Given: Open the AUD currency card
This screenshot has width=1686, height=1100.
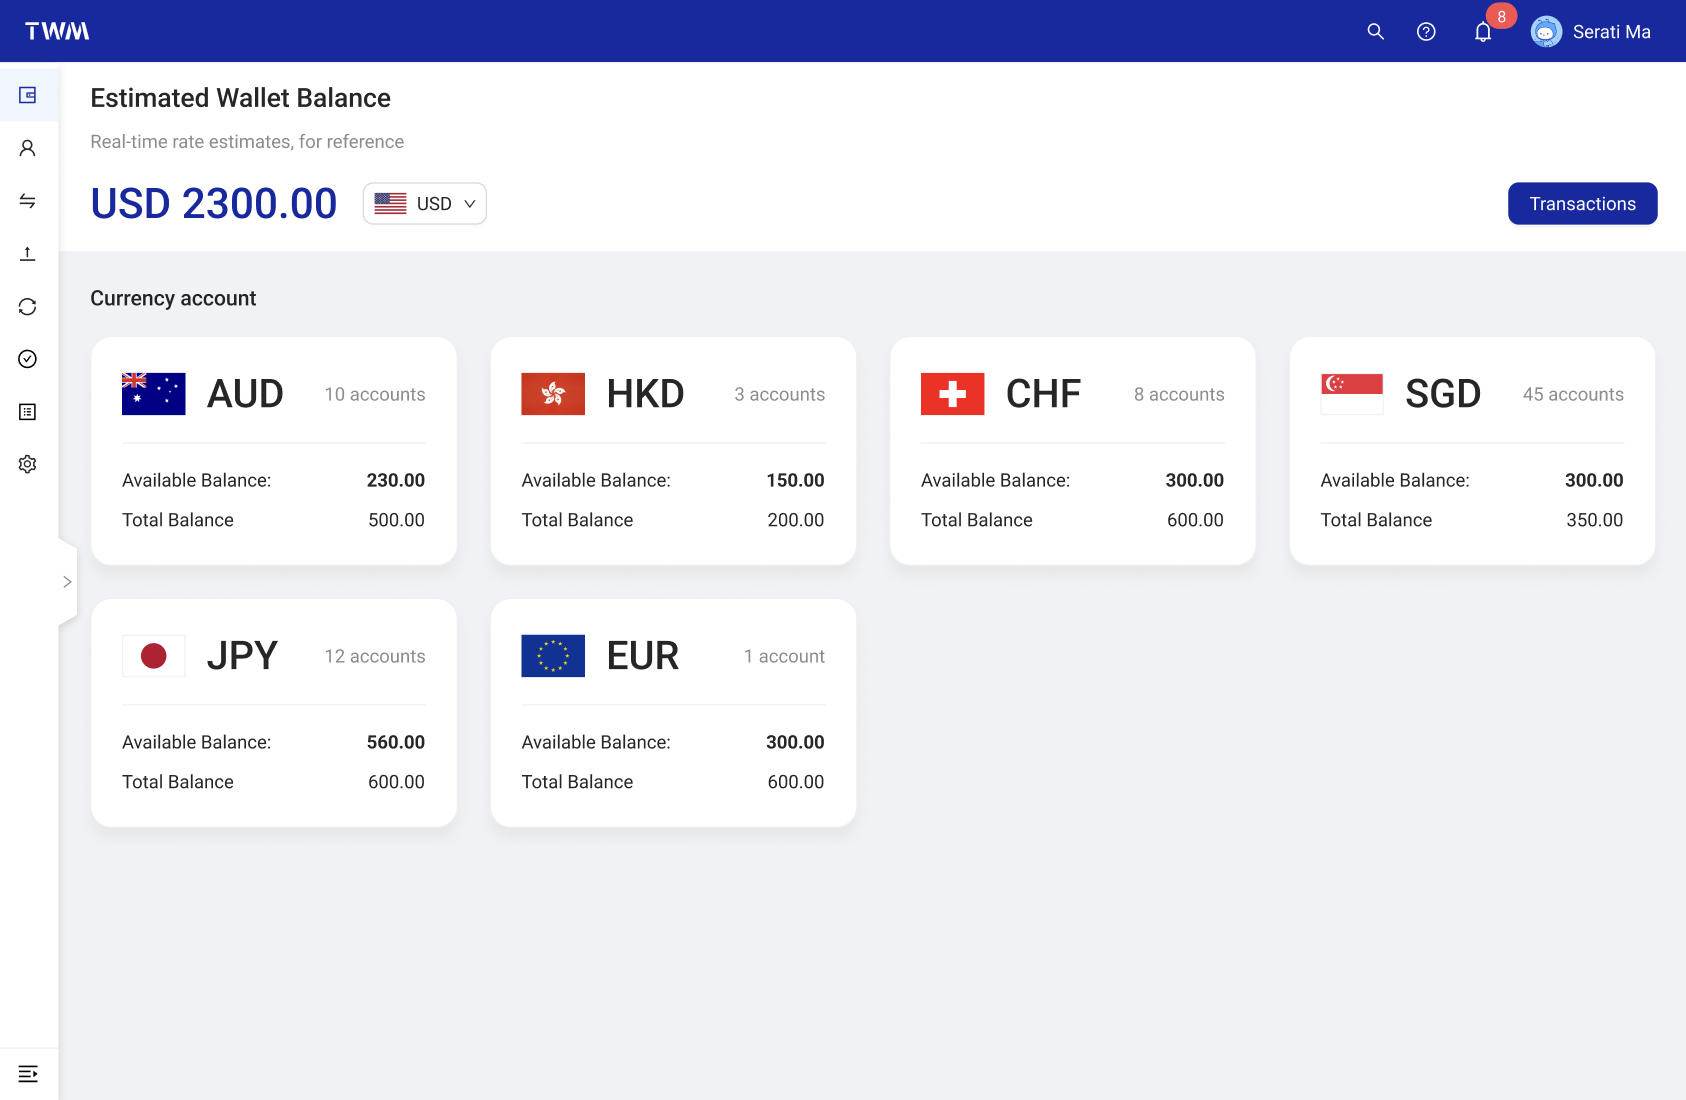Looking at the screenshot, I should (x=274, y=451).
